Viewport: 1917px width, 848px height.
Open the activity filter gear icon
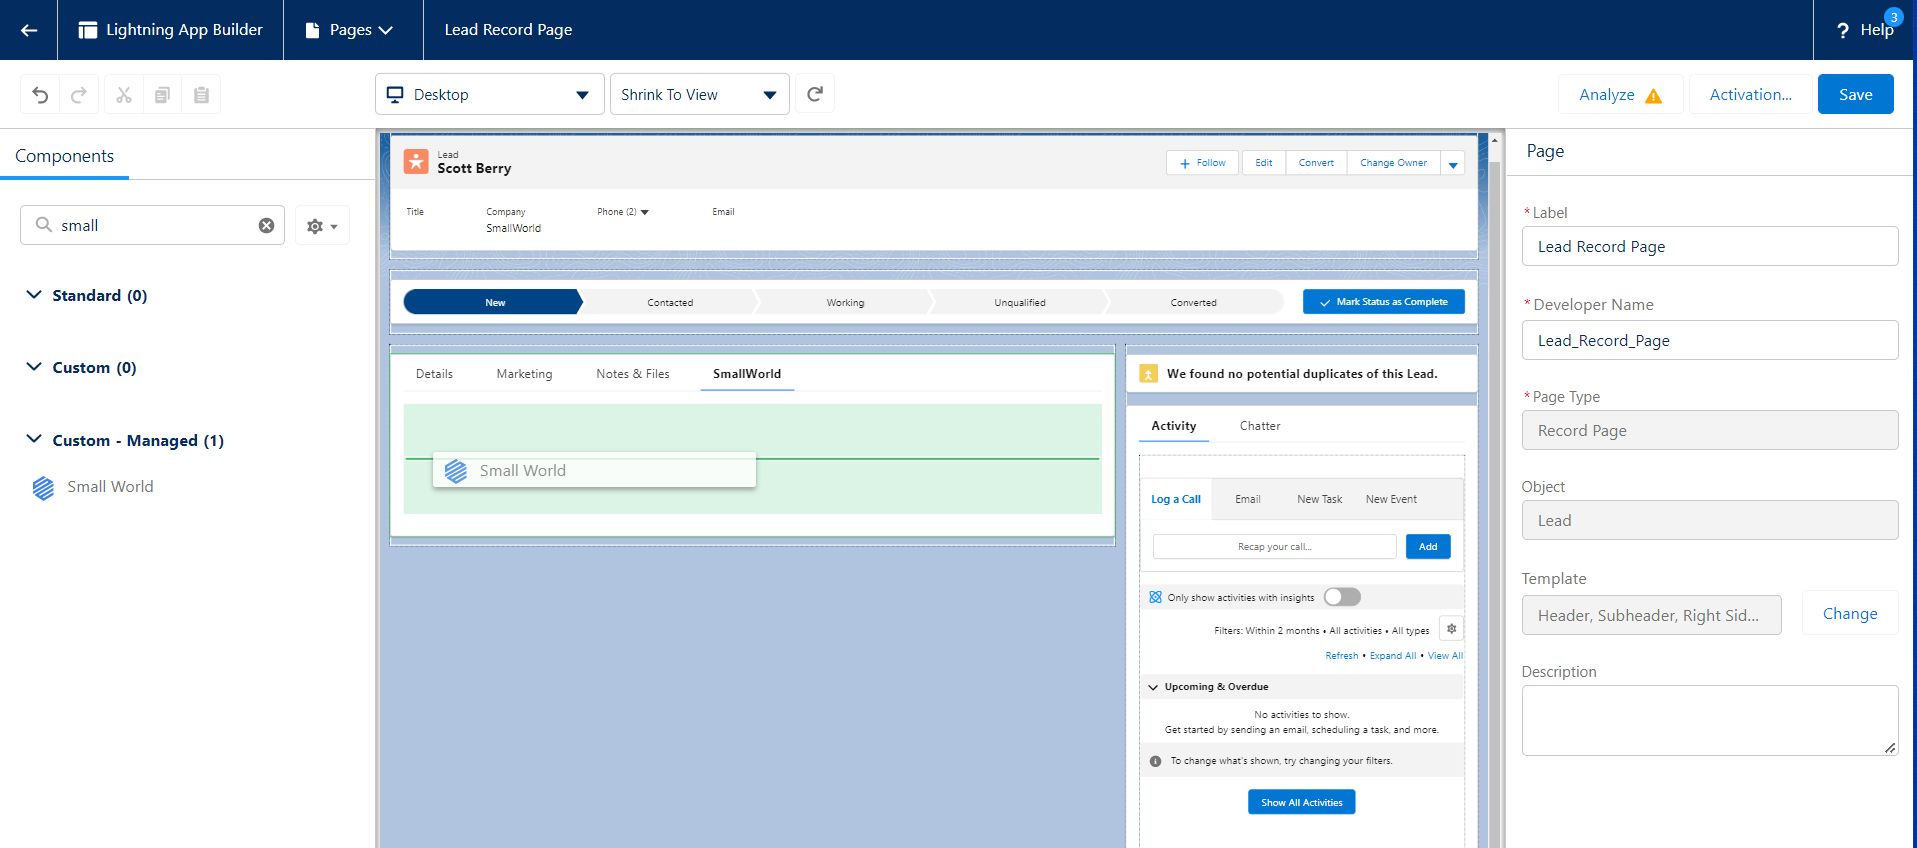1451,629
